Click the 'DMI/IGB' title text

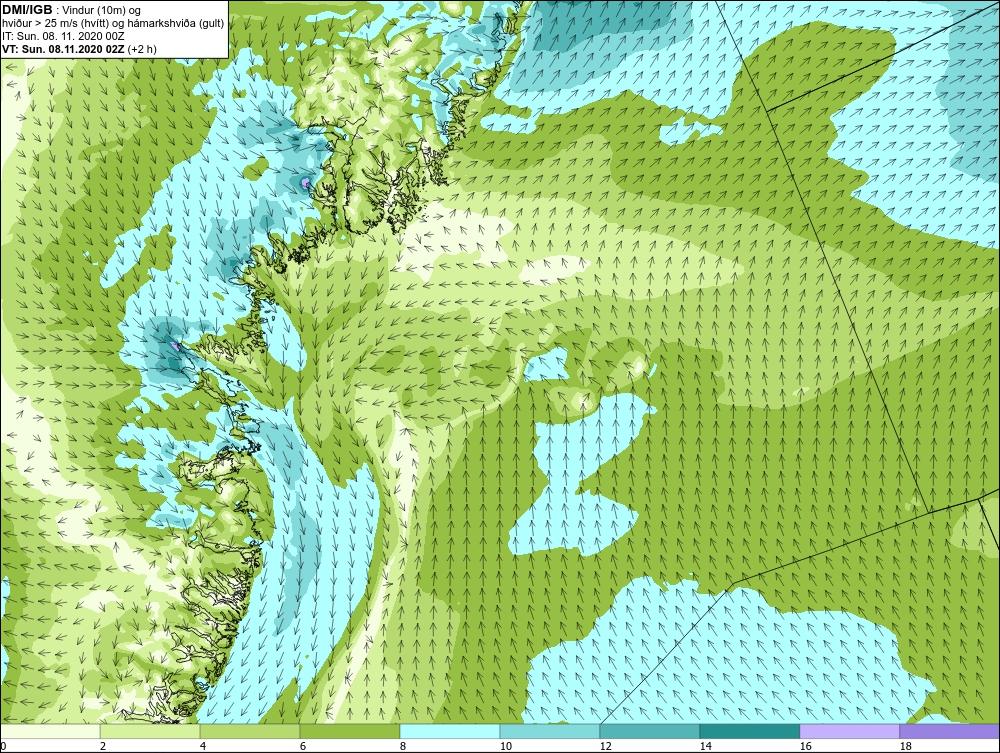pos(27,10)
